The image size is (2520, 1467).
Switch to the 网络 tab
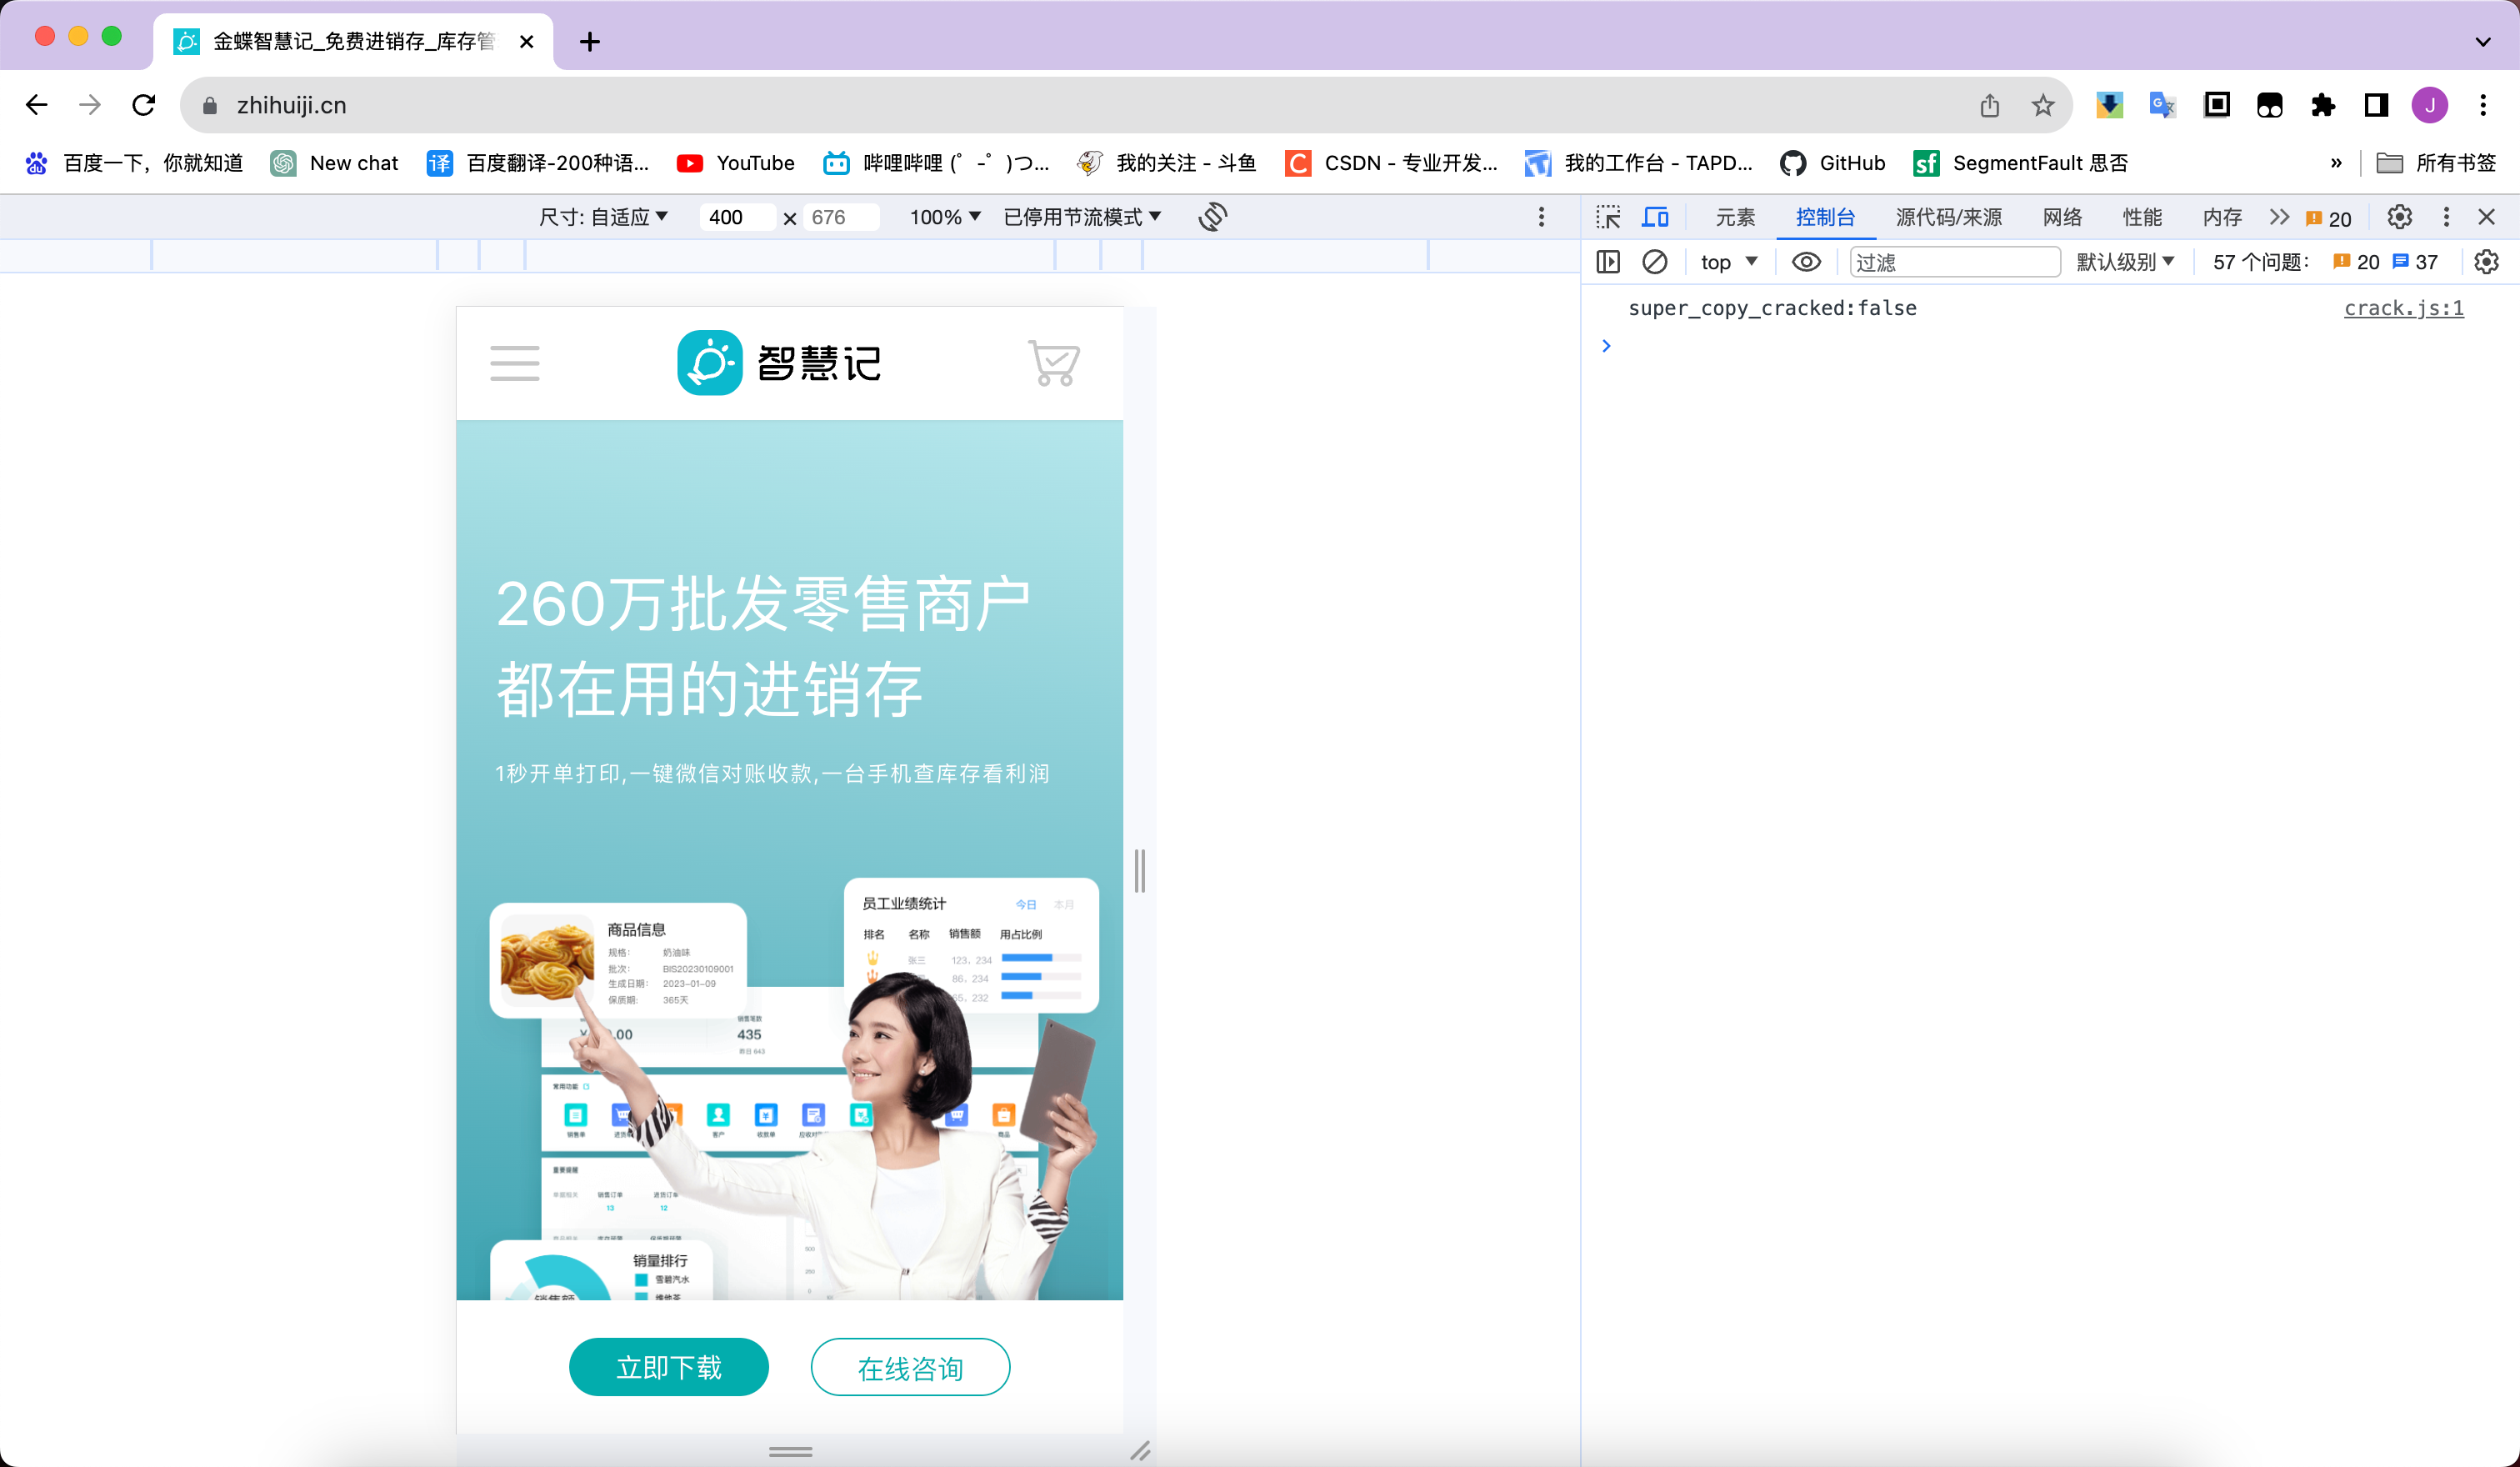point(2062,217)
